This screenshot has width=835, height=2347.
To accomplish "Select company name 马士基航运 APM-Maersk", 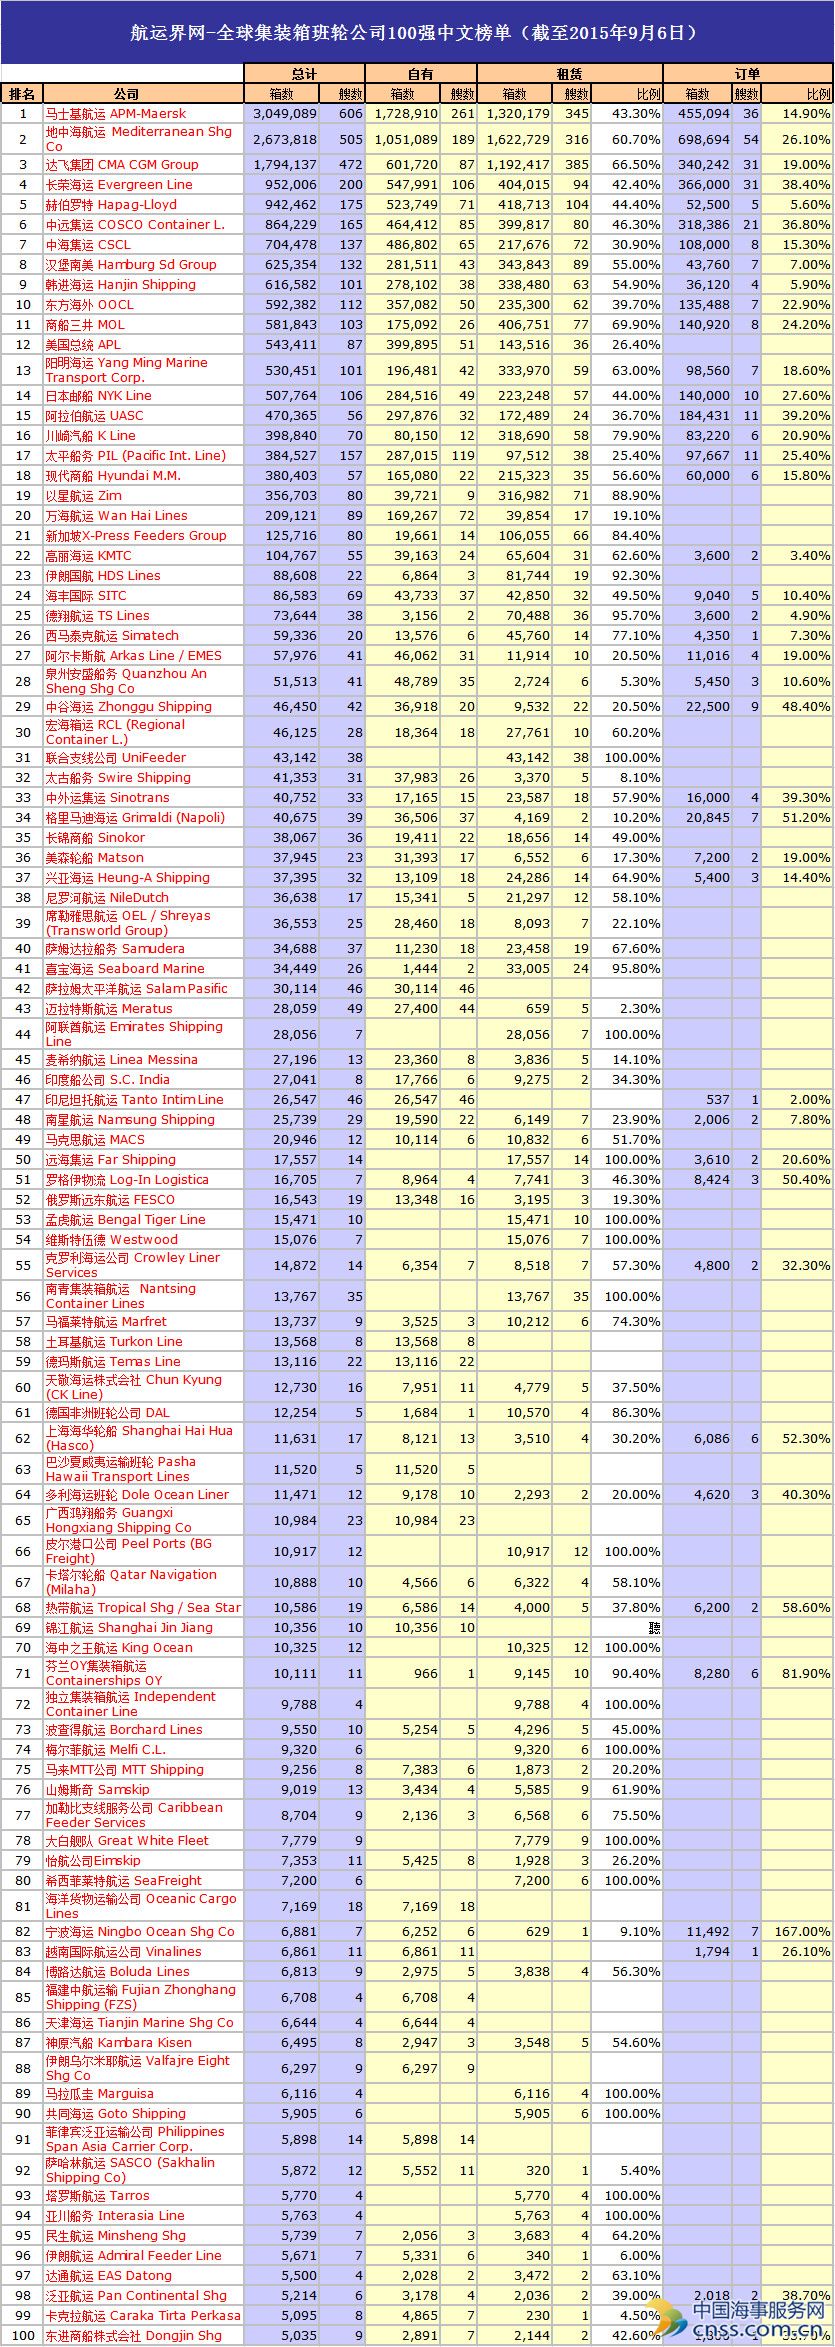I will coord(116,114).
